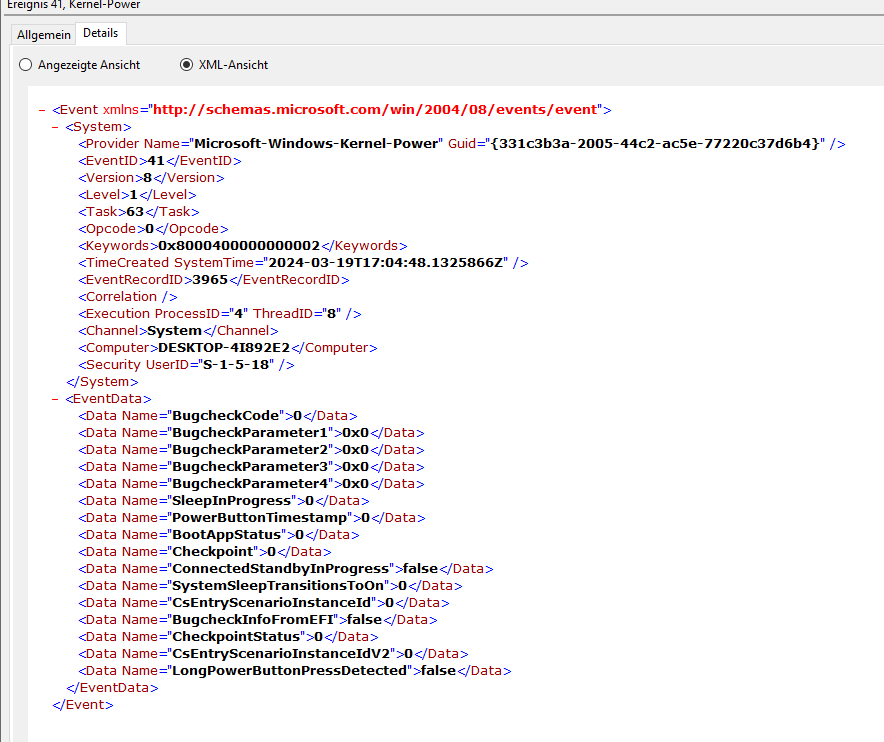Click the PowerButtonTimestamp data line
The width and height of the screenshot is (884, 742).
[x=252, y=518]
